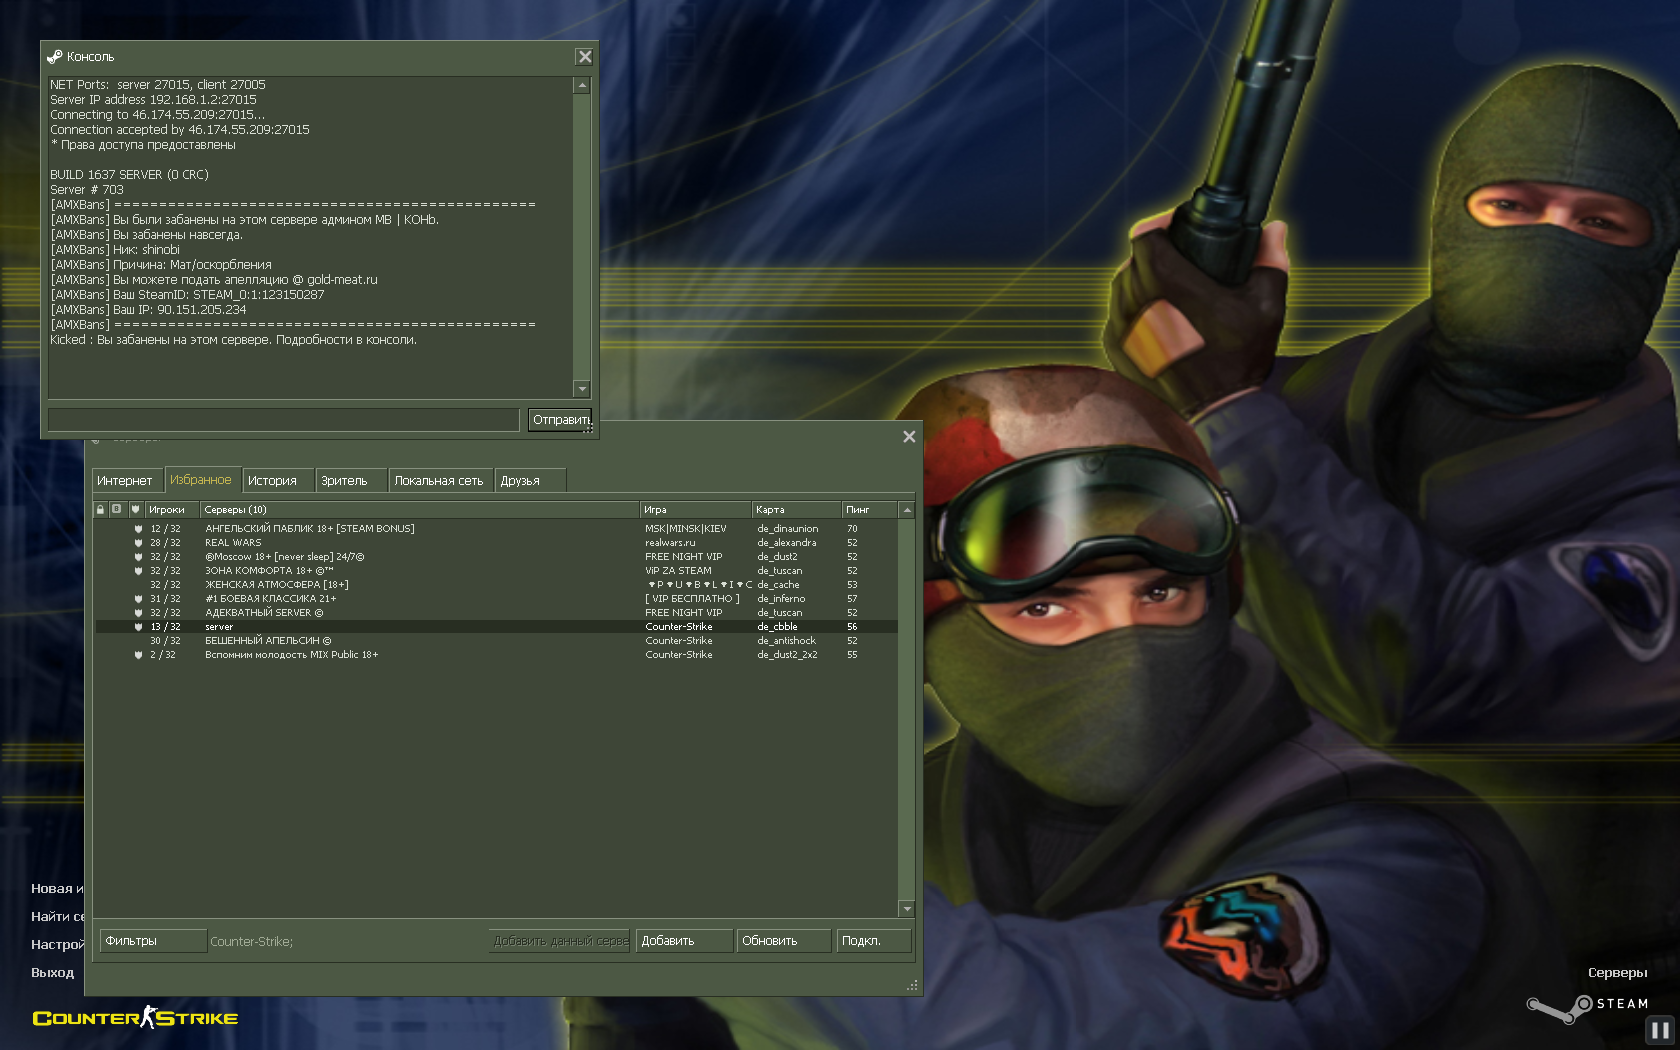Image resolution: width=1680 pixels, height=1050 pixels.
Task: Click the shield icon of the 'server' row
Action: click(138, 627)
